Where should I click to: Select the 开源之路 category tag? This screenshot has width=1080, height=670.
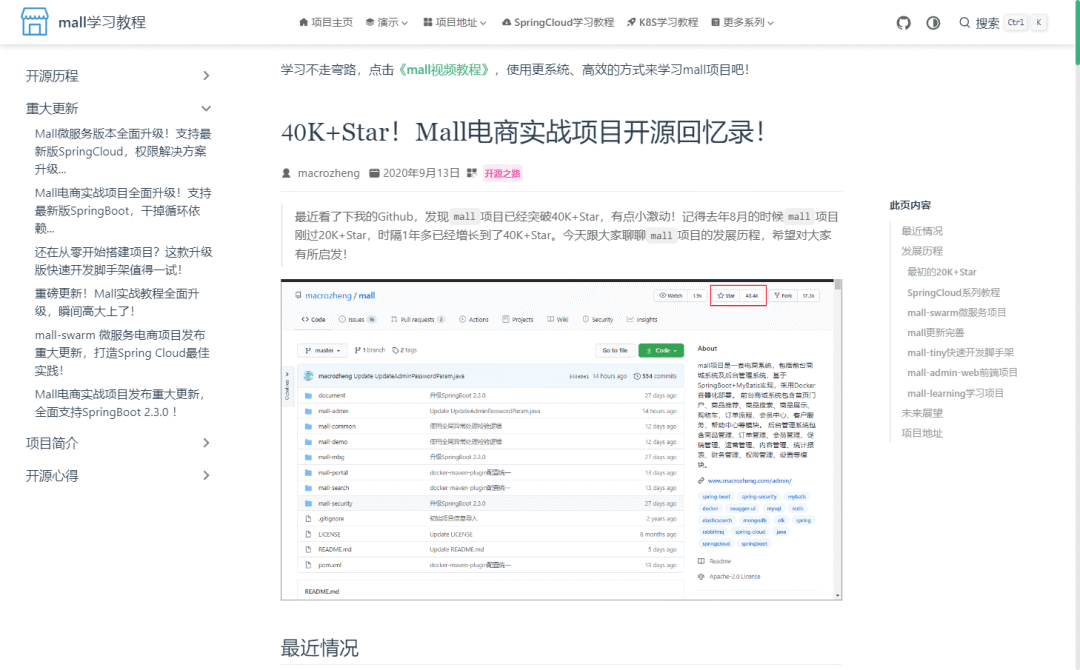(x=502, y=174)
